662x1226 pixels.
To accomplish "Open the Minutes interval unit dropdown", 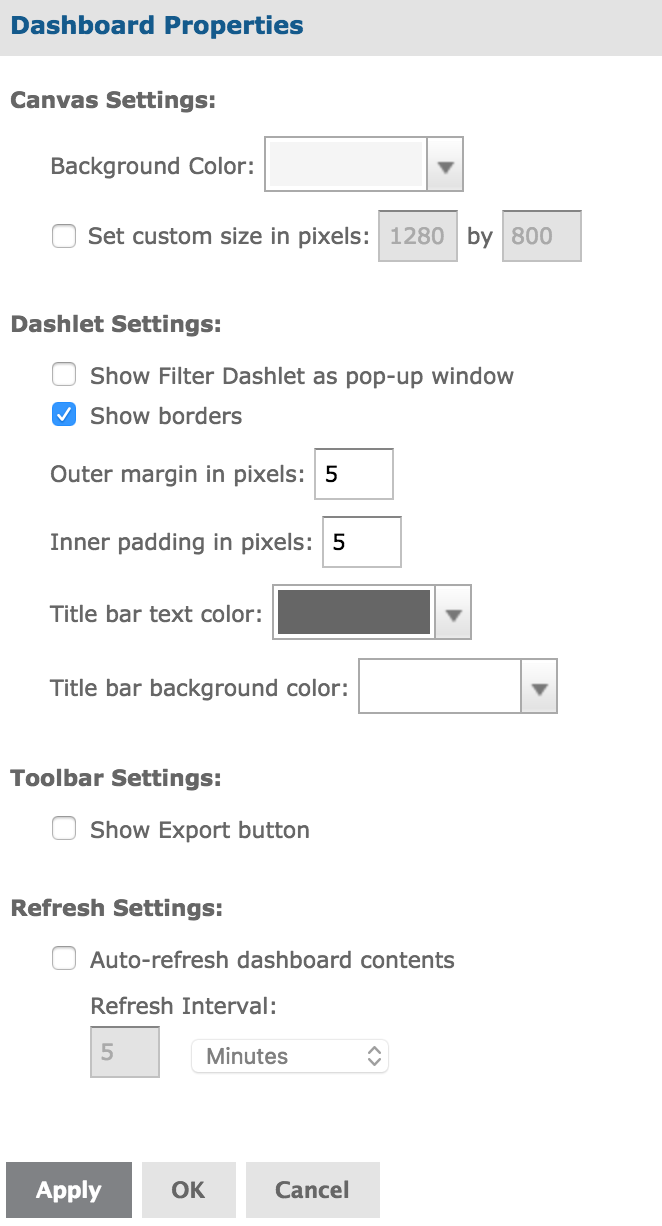I will click(x=290, y=1056).
